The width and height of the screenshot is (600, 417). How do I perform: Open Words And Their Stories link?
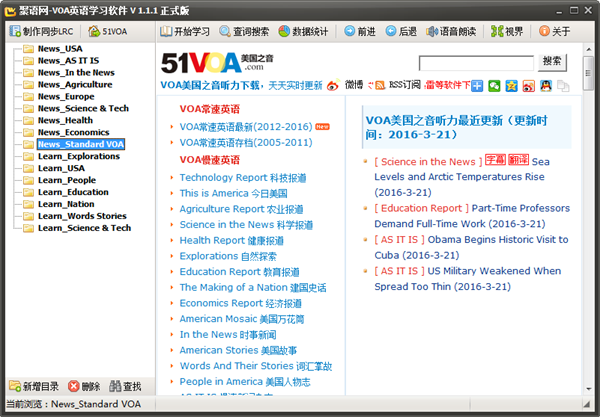tap(256, 366)
